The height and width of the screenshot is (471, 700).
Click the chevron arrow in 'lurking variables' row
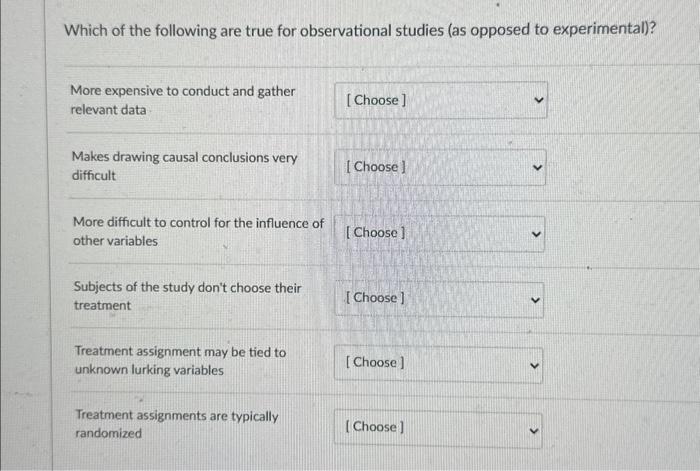click(534, 366)
